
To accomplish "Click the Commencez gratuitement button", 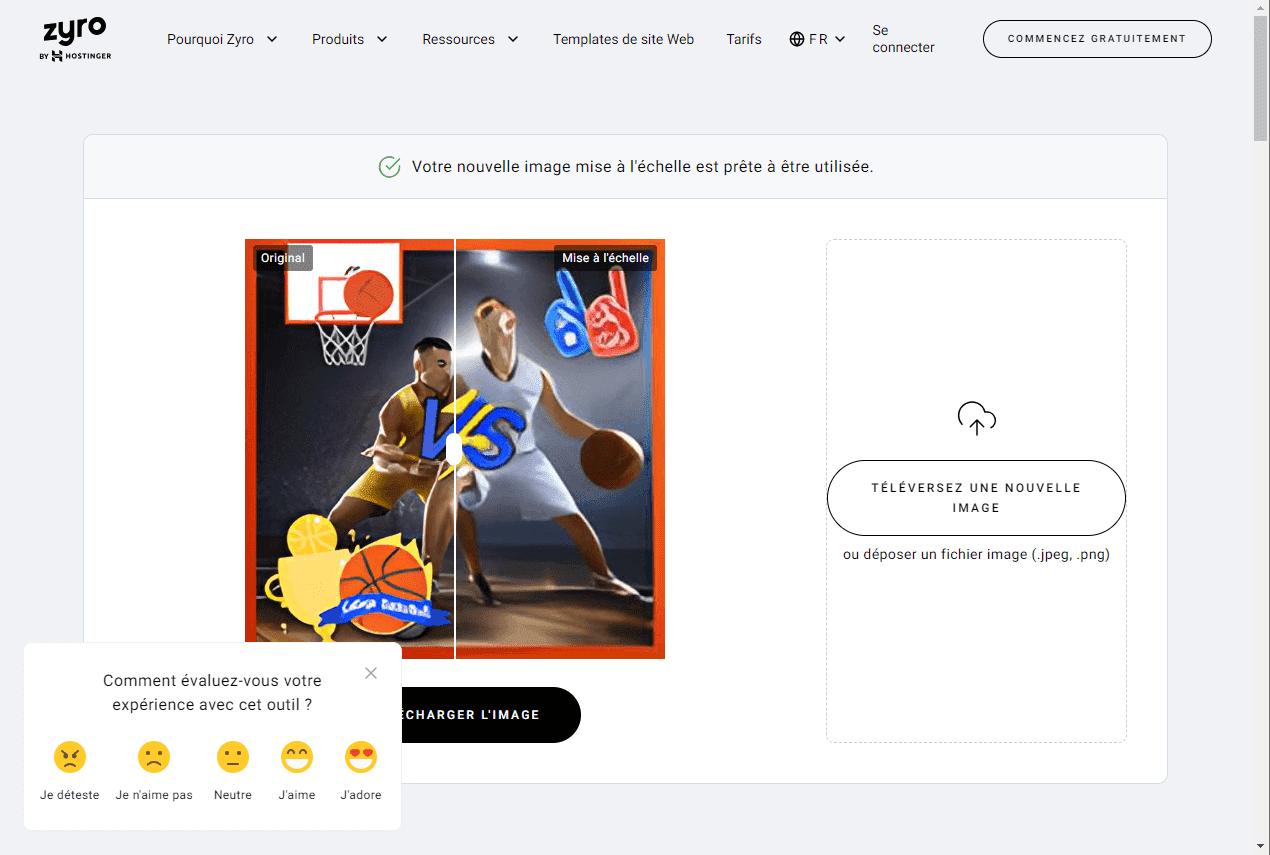I will [x=1097, y=39].
